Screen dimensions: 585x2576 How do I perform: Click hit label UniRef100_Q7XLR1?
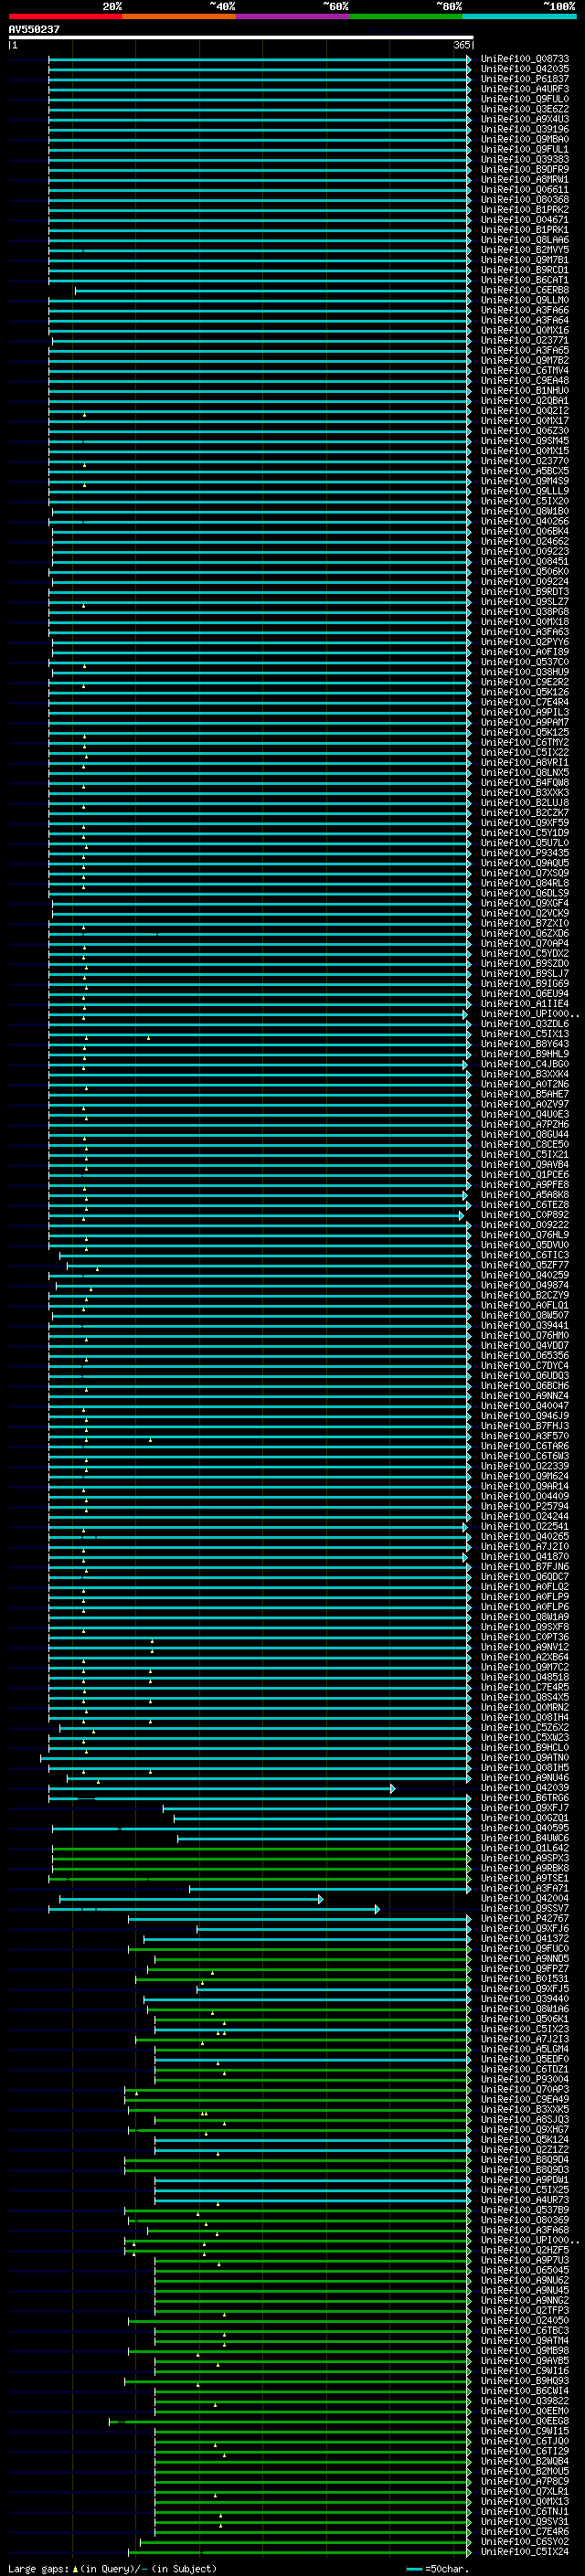coord(525,2490)
